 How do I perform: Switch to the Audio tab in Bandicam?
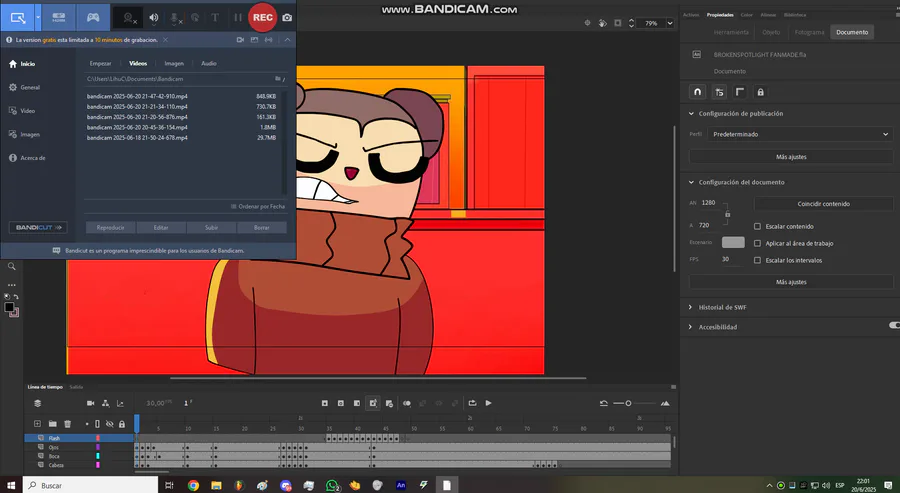pos(208,63)
